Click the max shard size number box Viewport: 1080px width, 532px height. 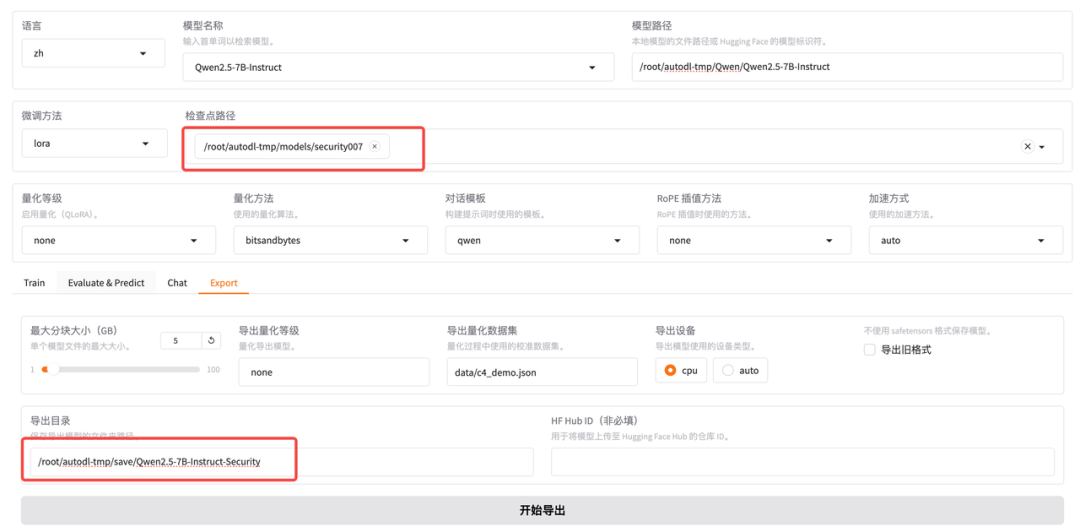coord(181,340)
